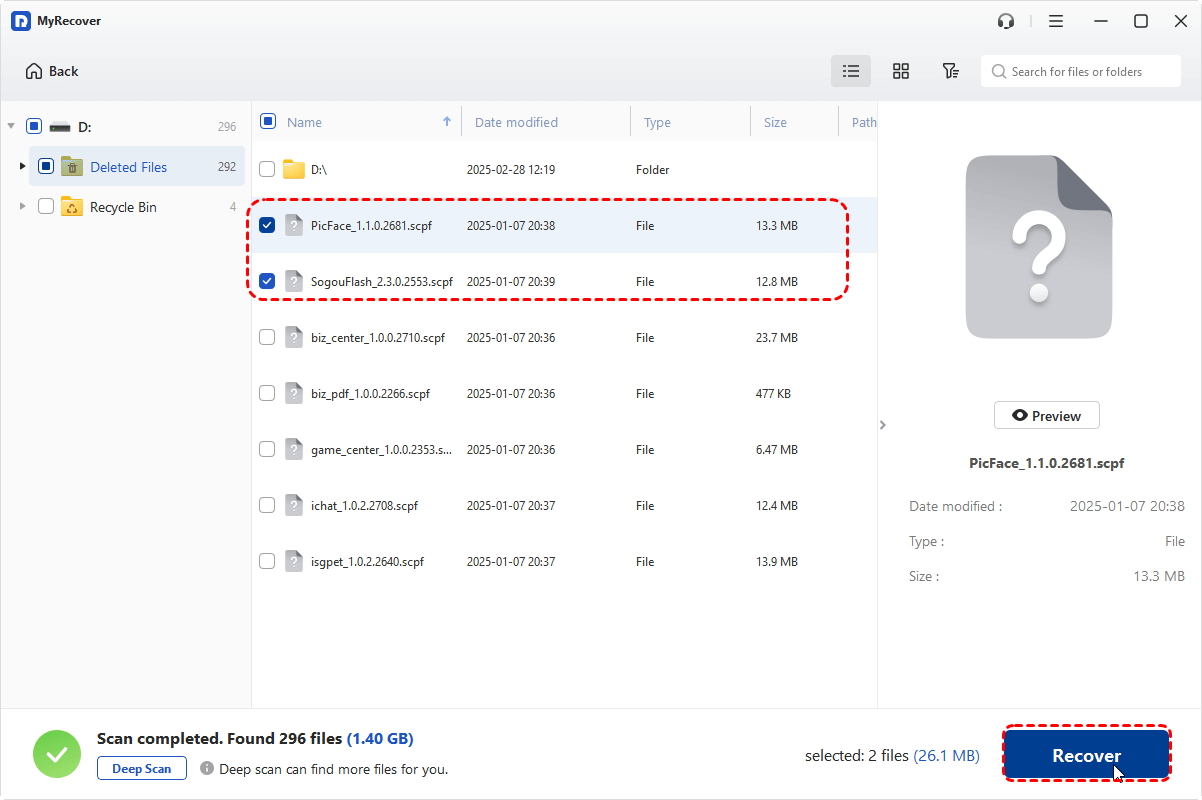This screenshot has width=1202, height=800.
Task: Click the deep scan info icon
Action: tap(207, 769)
